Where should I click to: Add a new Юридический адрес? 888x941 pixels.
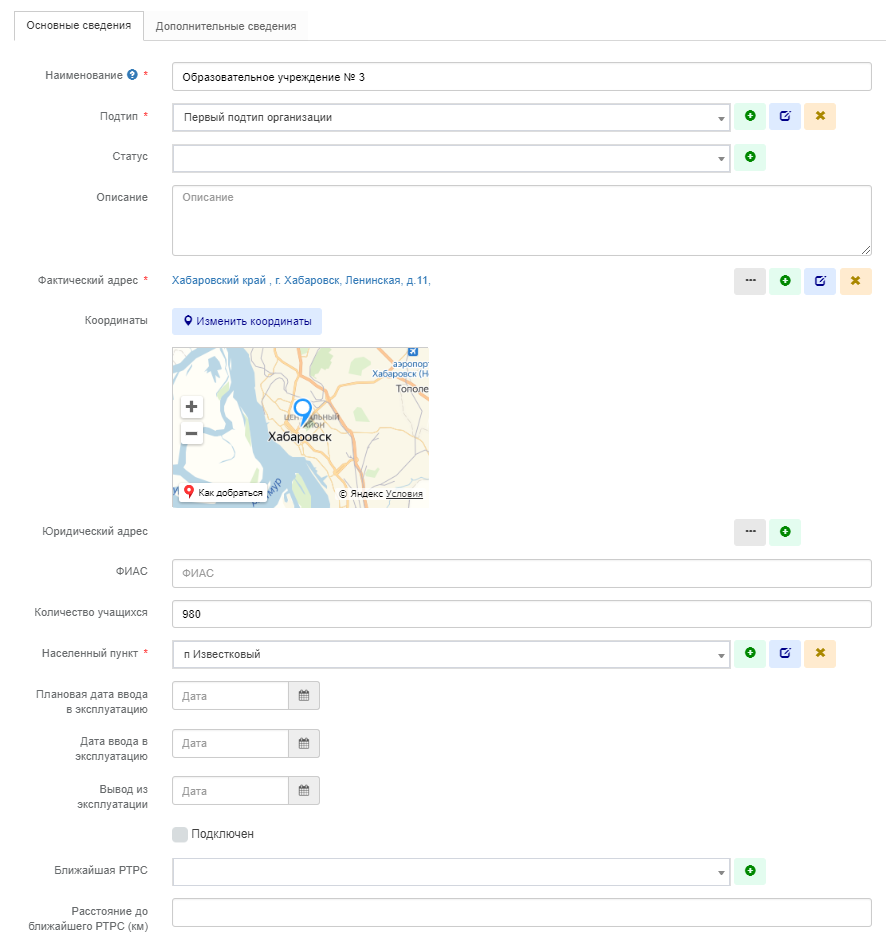click(x=785, y=532)
